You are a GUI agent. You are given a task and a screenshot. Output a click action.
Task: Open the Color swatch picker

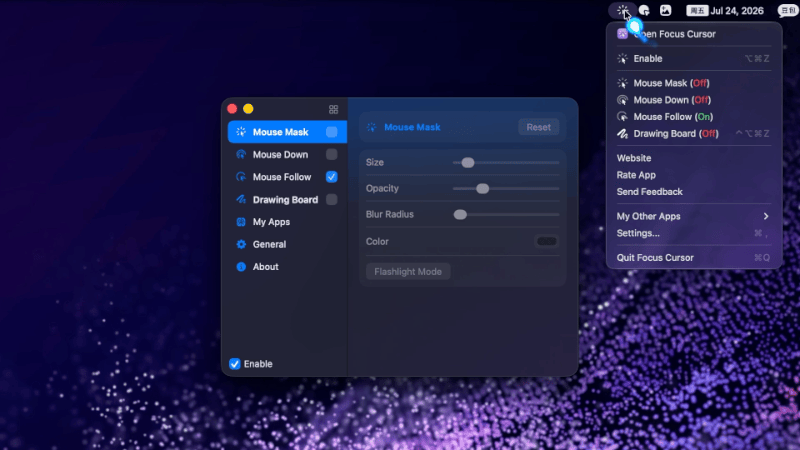546,241
